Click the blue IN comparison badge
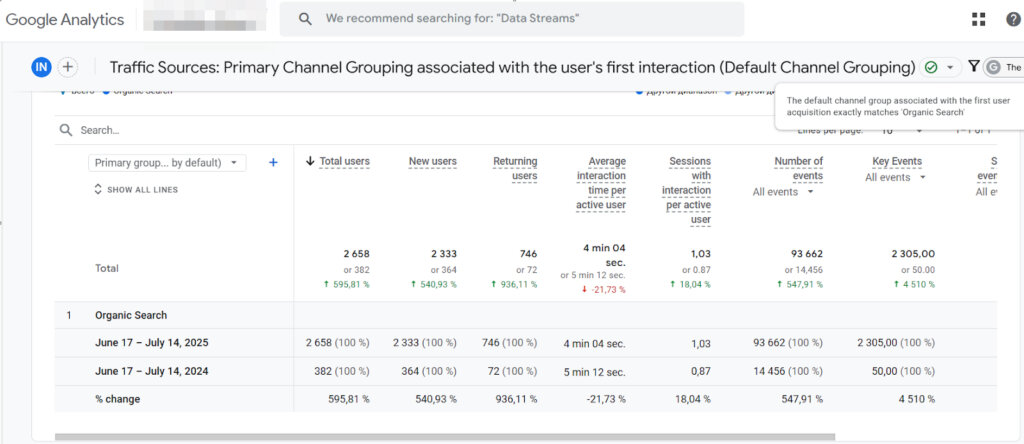The height and width of the screenshot is (444, 1024). 41,67
